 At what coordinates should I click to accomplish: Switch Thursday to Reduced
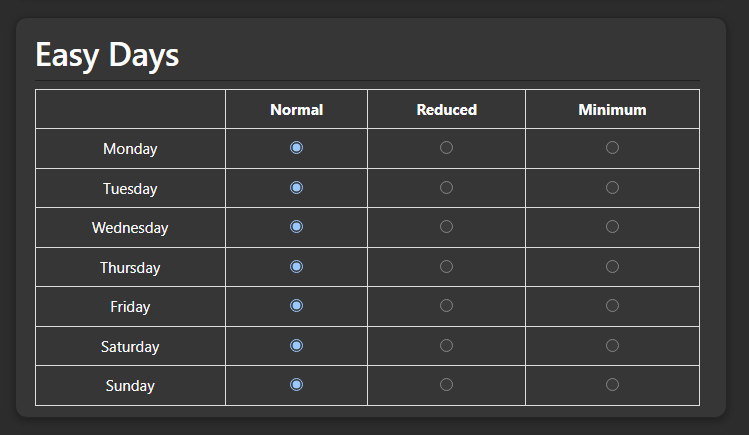[x=446, y=266]
